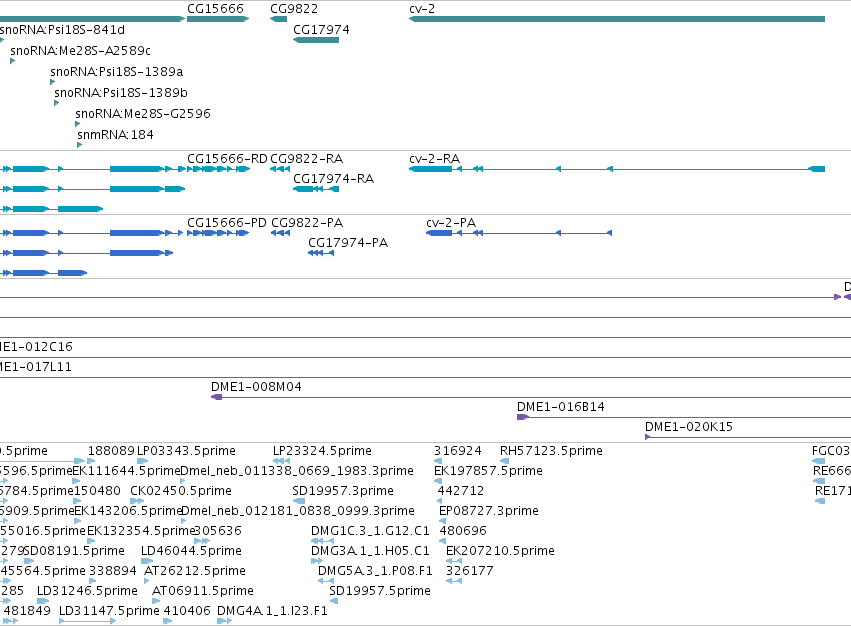Select the 316924 EST label
The width and height of the screenshot is (851, 626).
point(458,451)
